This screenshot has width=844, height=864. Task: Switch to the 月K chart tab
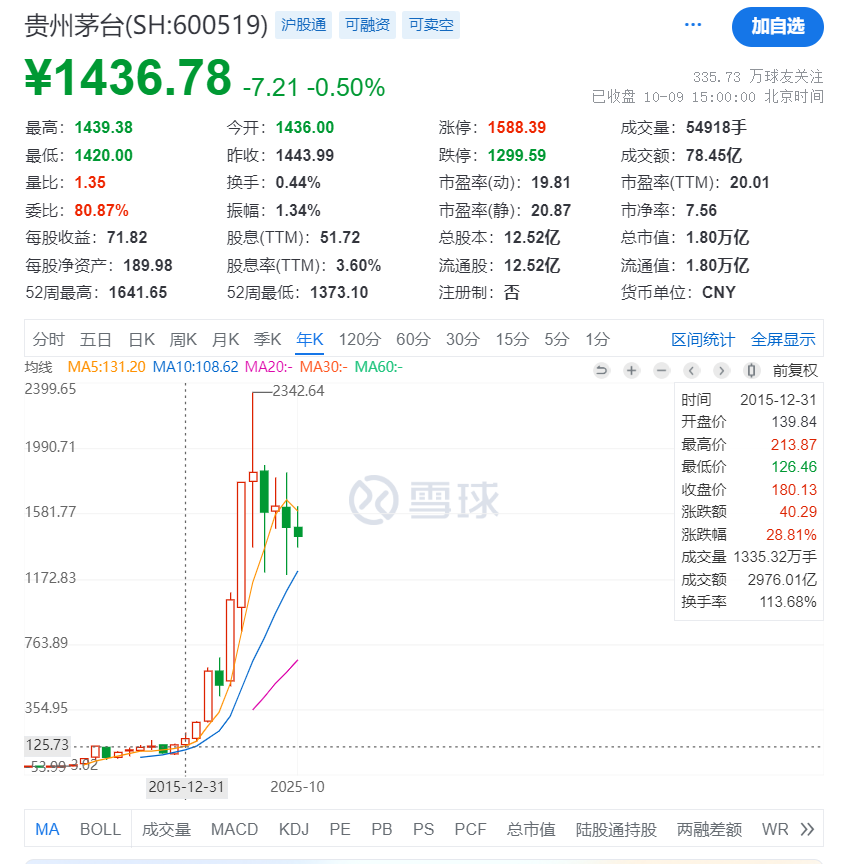point(225,339)
